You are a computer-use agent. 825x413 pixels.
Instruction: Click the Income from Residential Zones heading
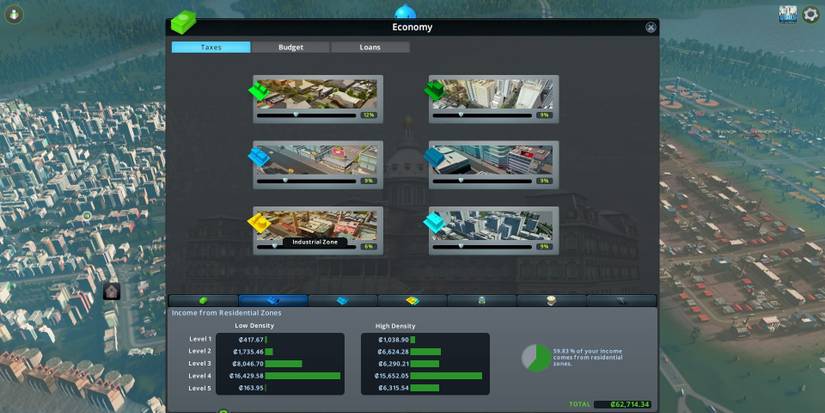click(227, 313)
